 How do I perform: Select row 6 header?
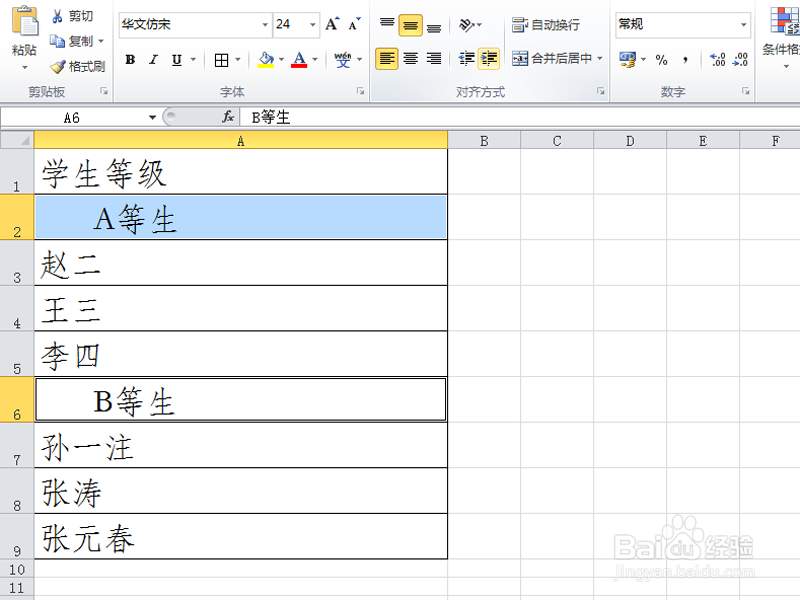click(x=17, y=399)
